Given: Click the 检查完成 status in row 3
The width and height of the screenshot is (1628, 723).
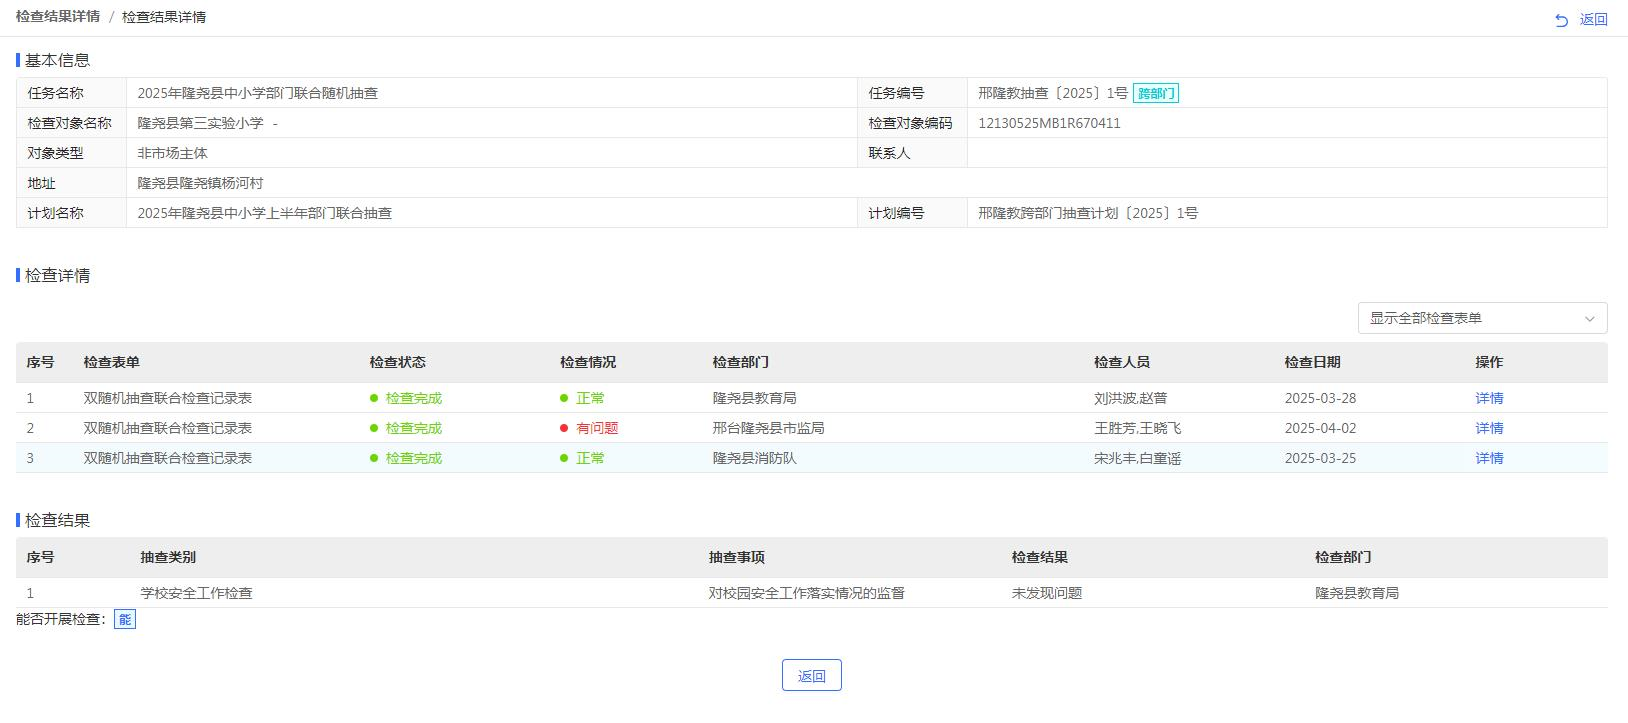Looking at the screenshot, I should 413,458.
